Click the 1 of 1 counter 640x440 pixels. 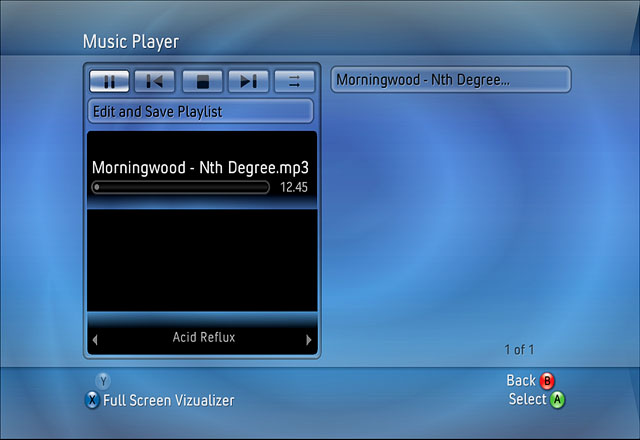click(519, 350)
